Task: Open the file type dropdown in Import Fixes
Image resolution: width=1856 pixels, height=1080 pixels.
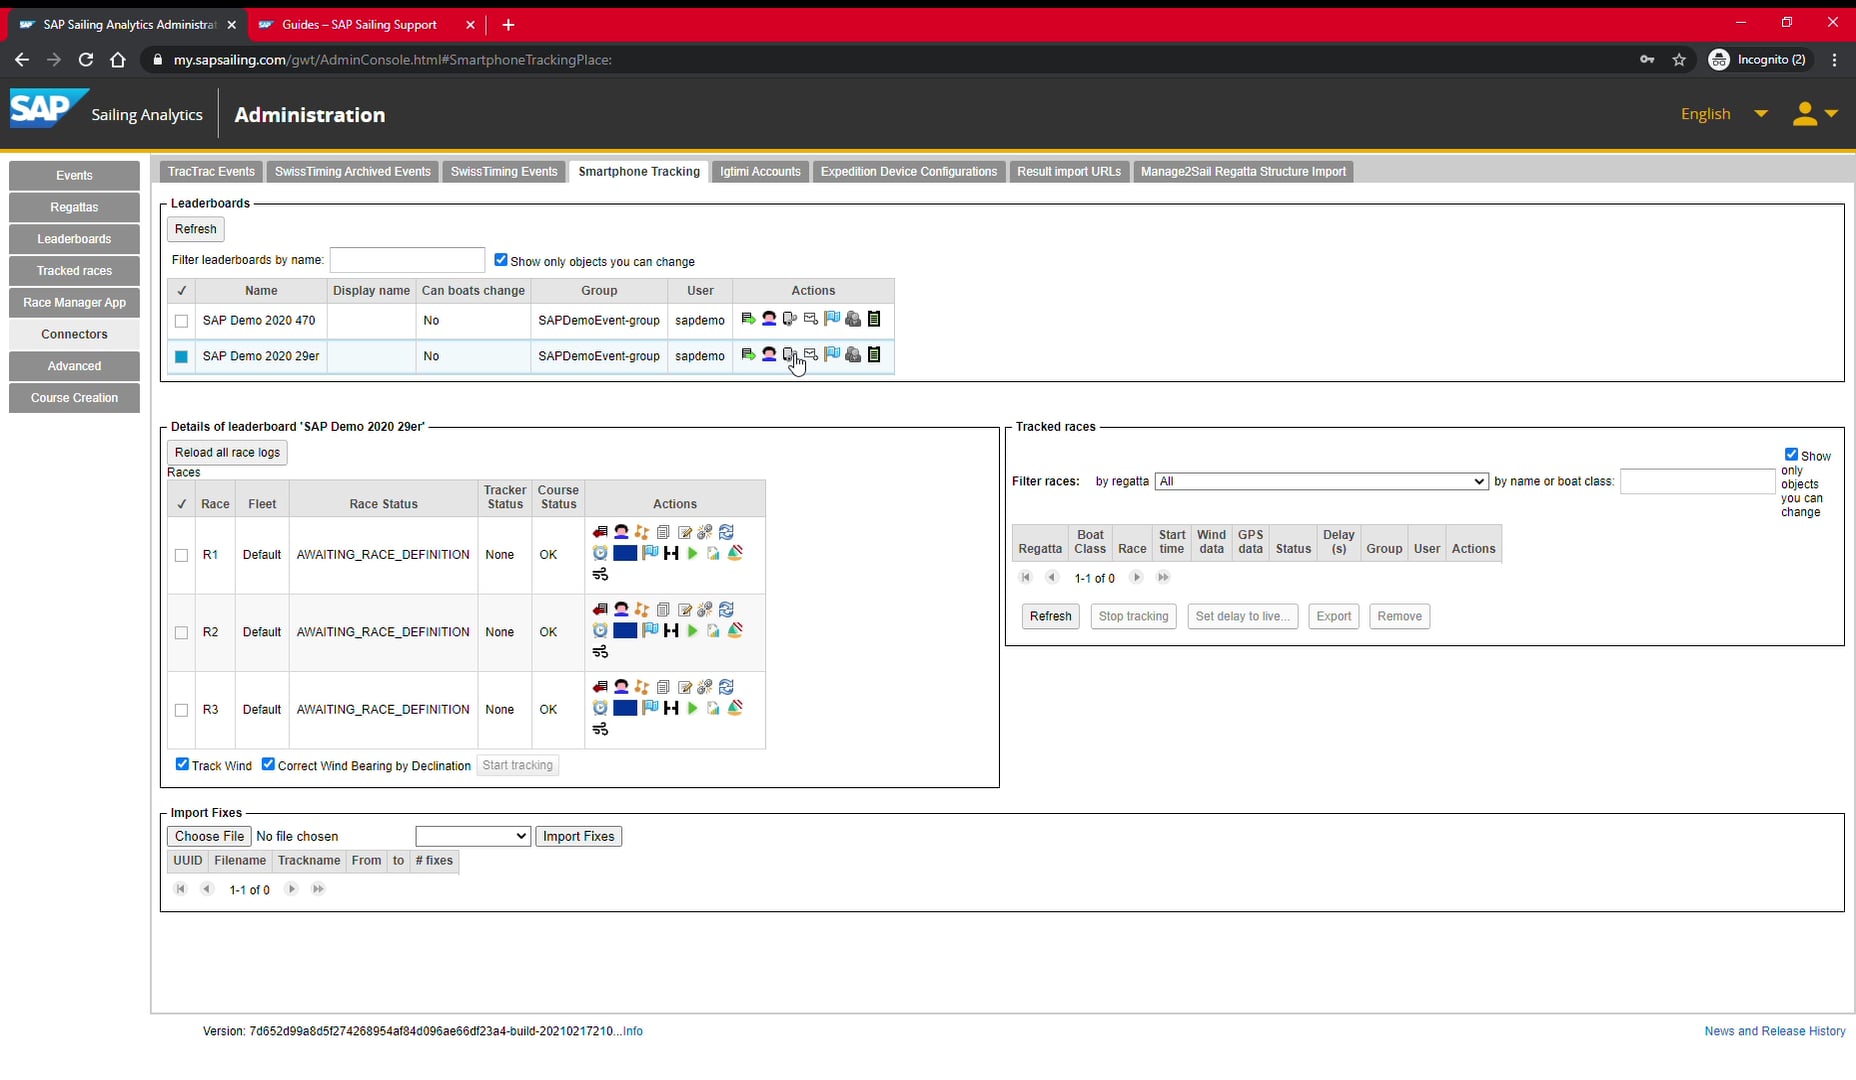Action: tap(472, 836)
